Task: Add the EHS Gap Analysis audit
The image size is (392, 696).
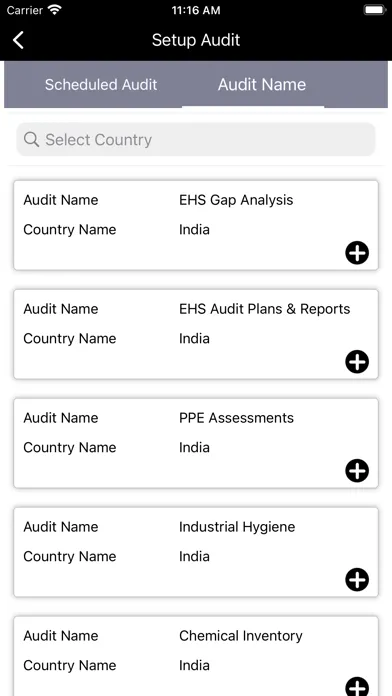Action: coord(357,253)
